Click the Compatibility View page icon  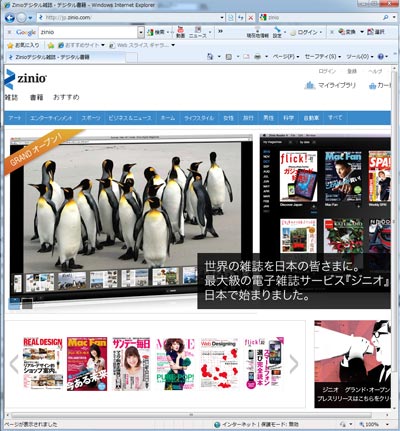230,17
